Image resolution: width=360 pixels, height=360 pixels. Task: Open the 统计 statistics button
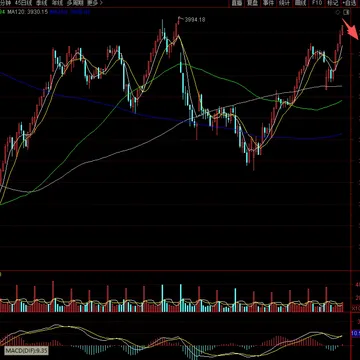(284, 3)
